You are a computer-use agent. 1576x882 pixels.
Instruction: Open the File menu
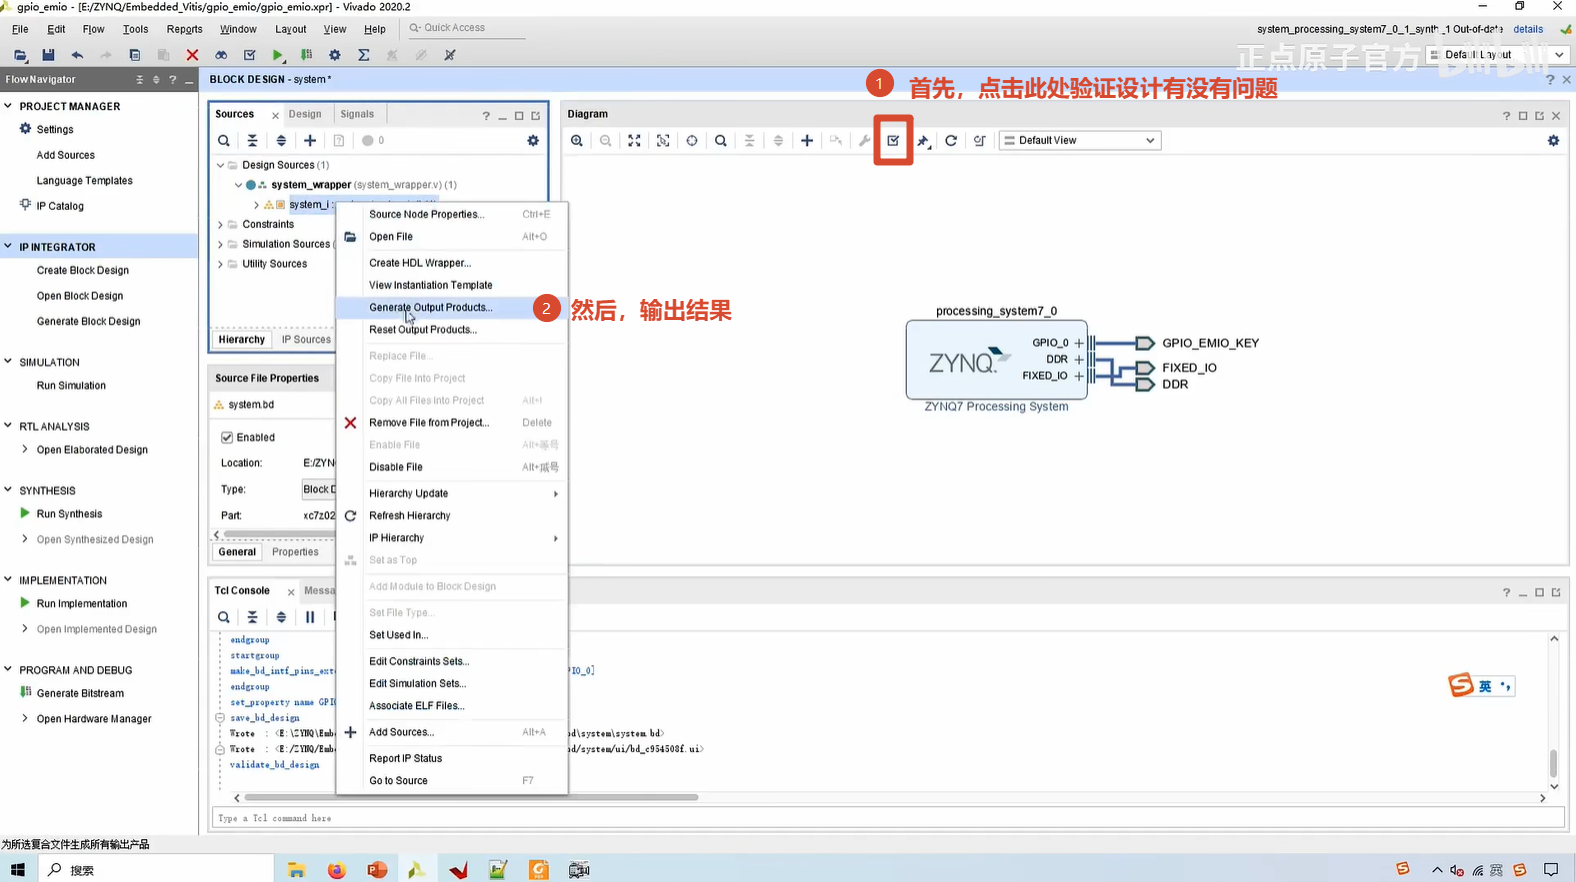20,29
